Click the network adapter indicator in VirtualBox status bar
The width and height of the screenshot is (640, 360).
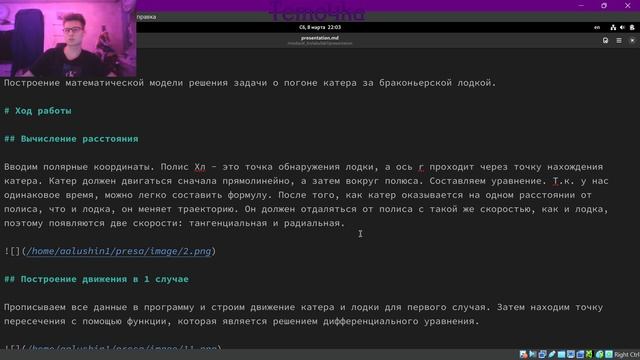click(x=542, y=354)
